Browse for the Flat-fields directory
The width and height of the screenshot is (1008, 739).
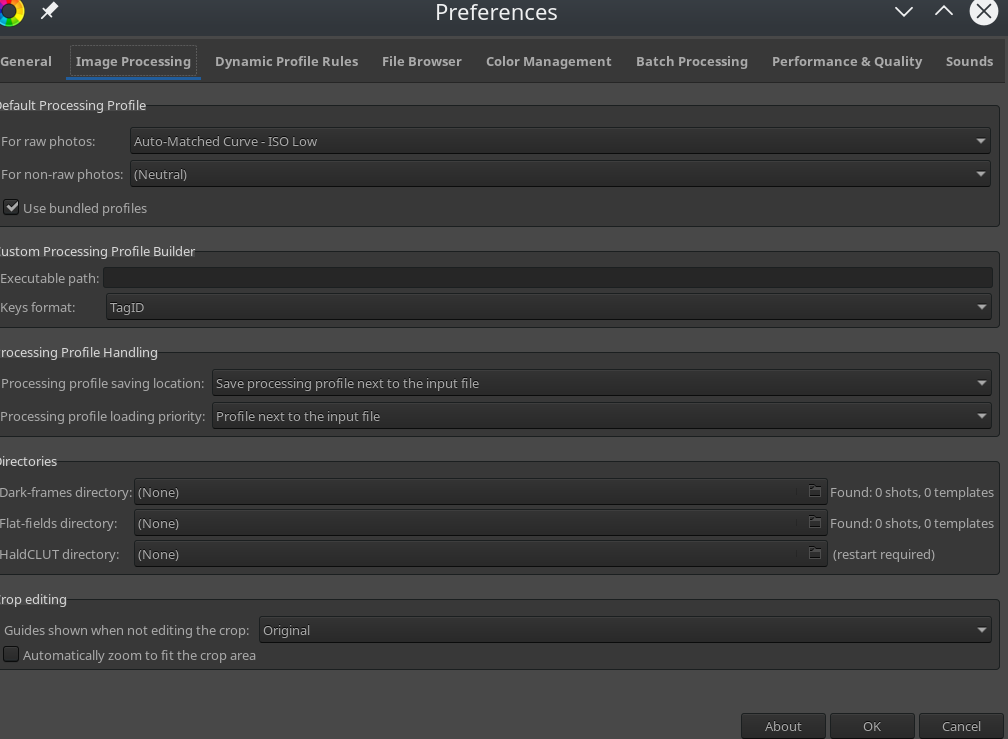click(814, 522)
